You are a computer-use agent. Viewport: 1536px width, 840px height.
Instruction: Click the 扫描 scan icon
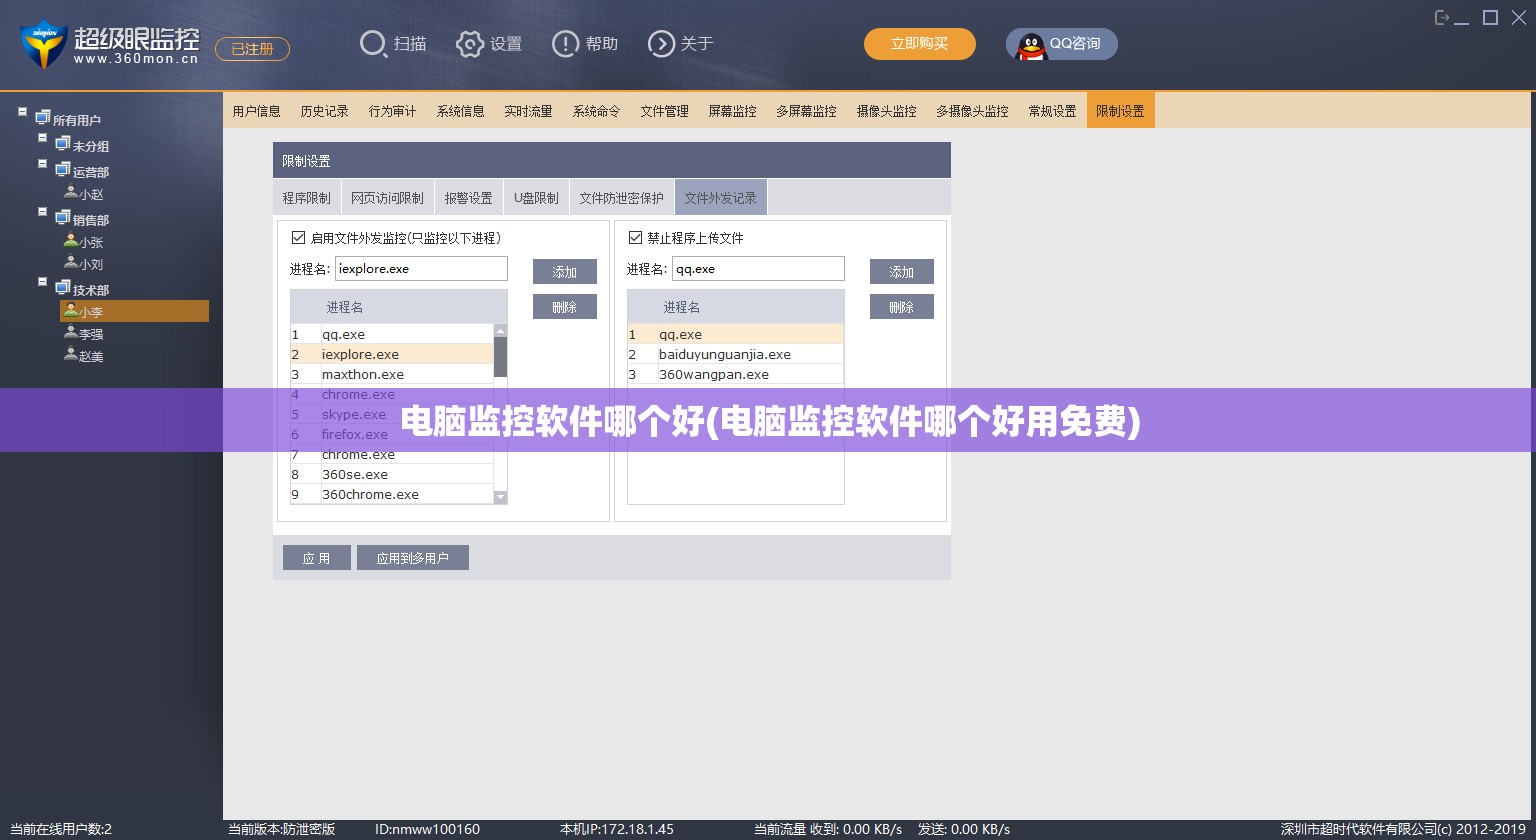click(x=373, y=44)
